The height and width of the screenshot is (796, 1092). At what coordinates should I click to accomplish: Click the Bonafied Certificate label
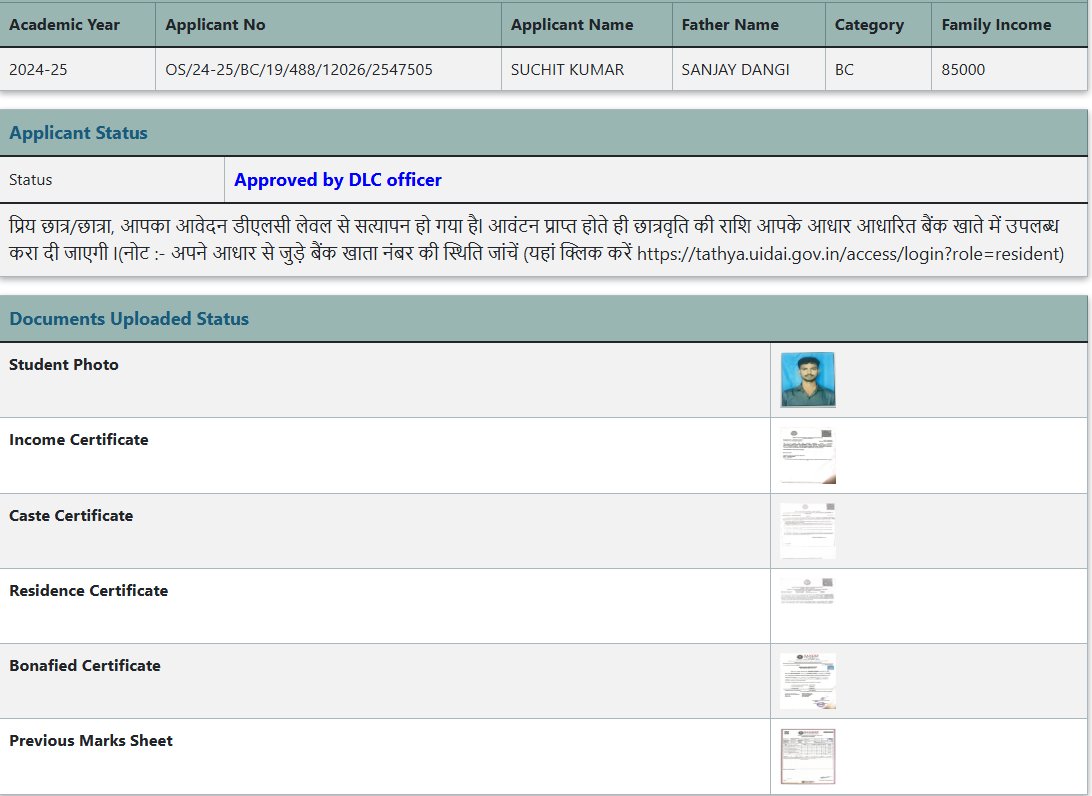(85, 665)
